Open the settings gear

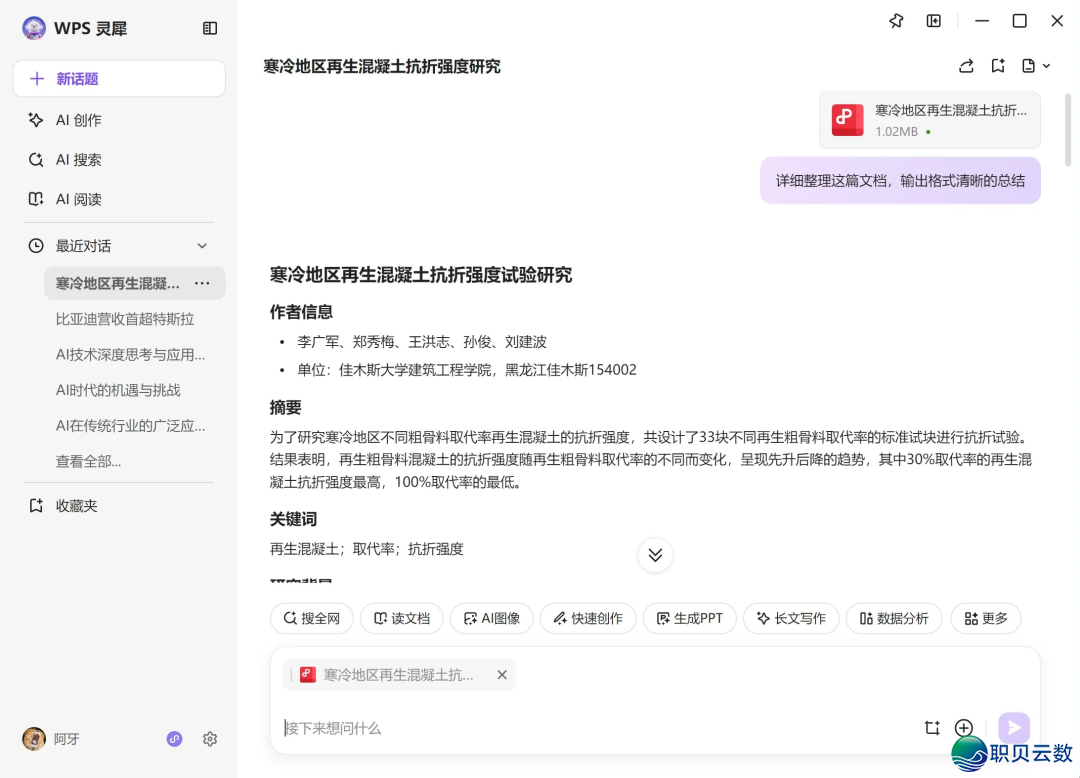[210, 739]
